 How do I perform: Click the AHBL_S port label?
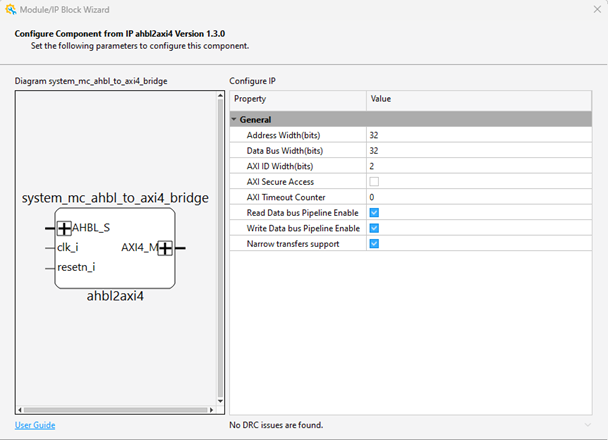click(x=91, y=228)
